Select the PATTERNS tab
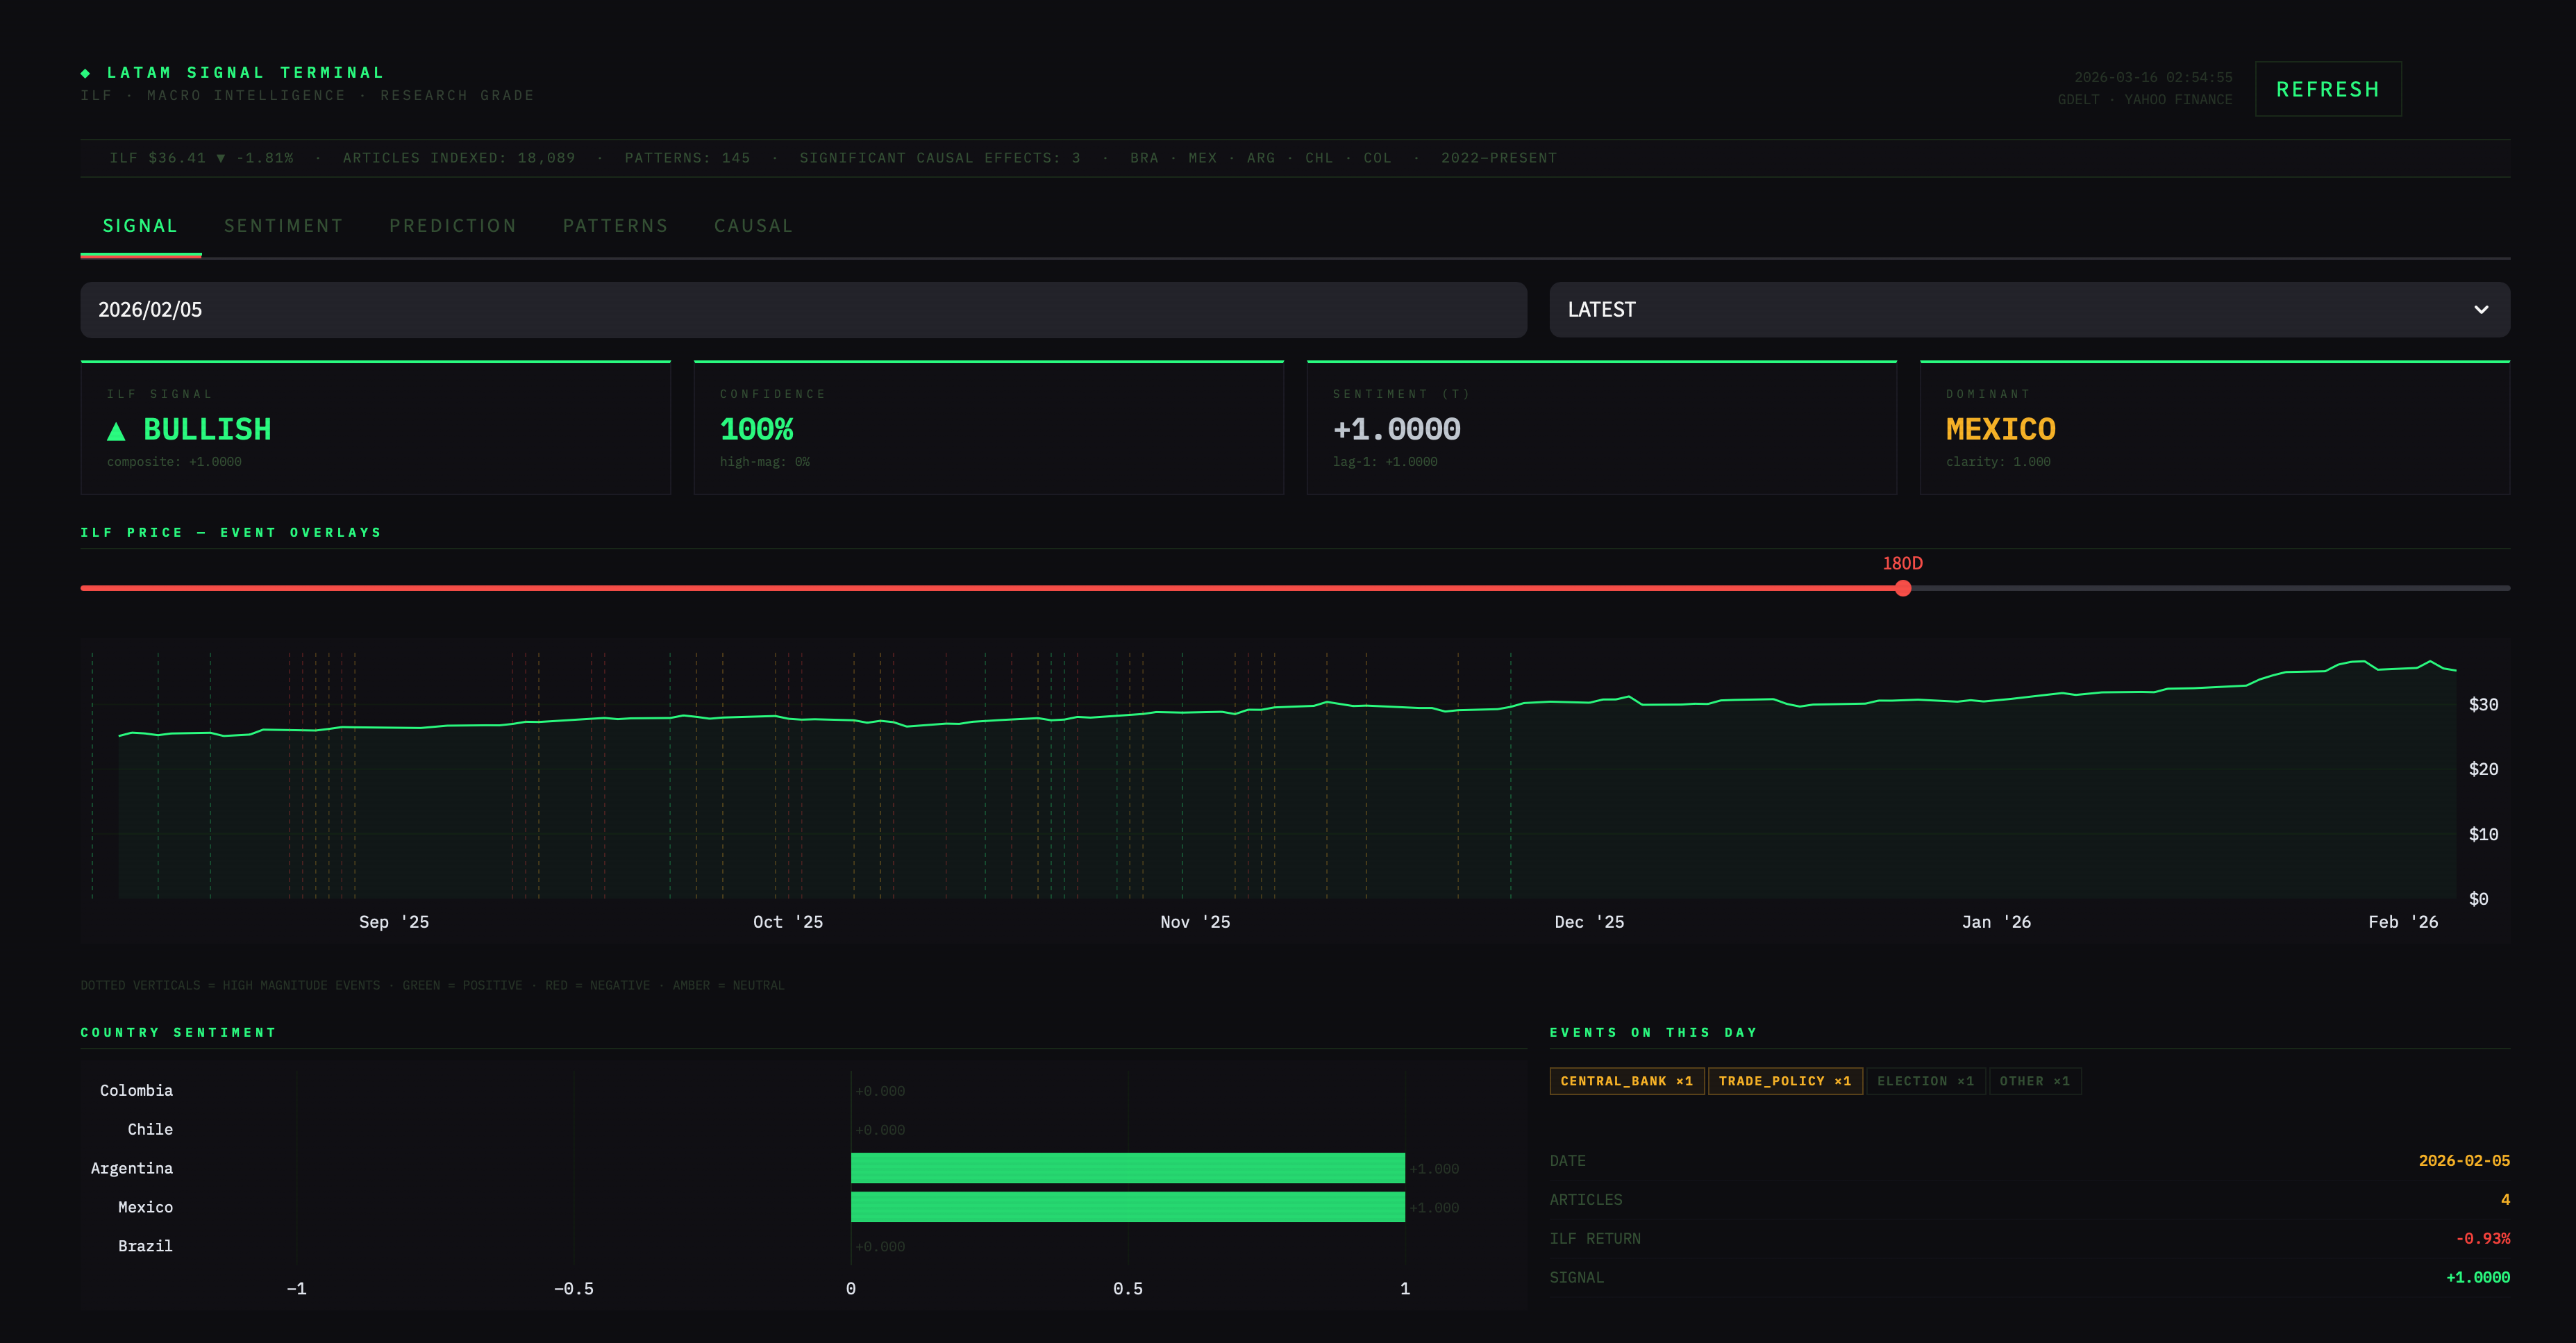The height and width of the screenshot is (1343, 2576). (615, 226)
